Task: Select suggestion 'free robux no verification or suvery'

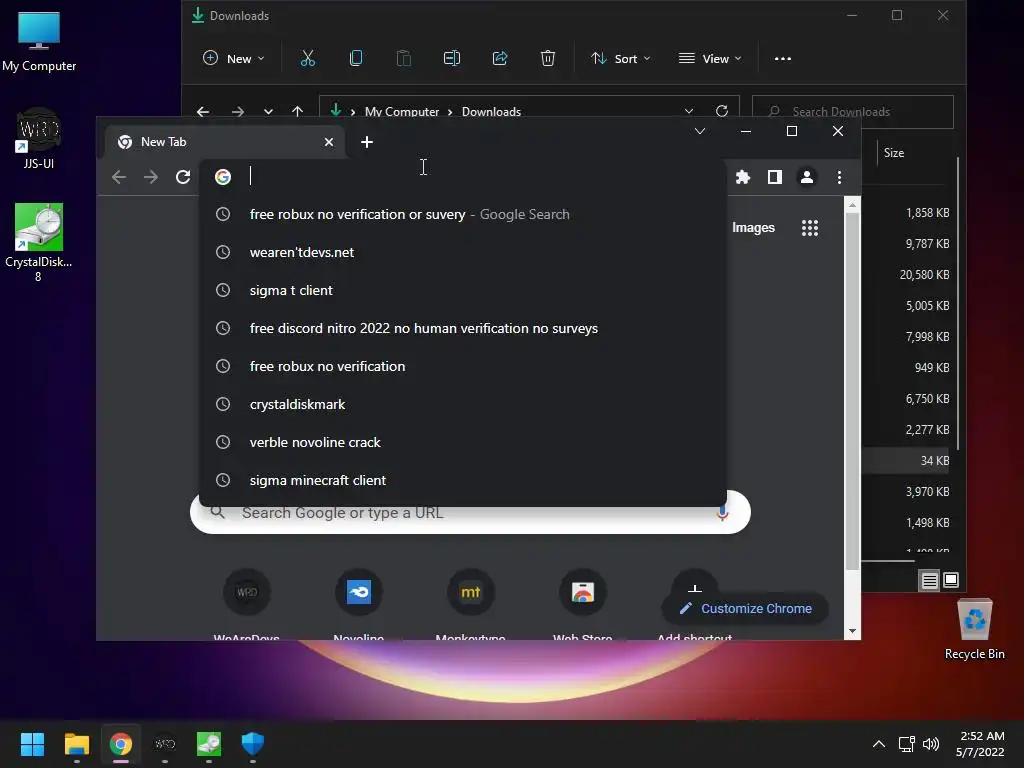Action: tap(463, 214)
